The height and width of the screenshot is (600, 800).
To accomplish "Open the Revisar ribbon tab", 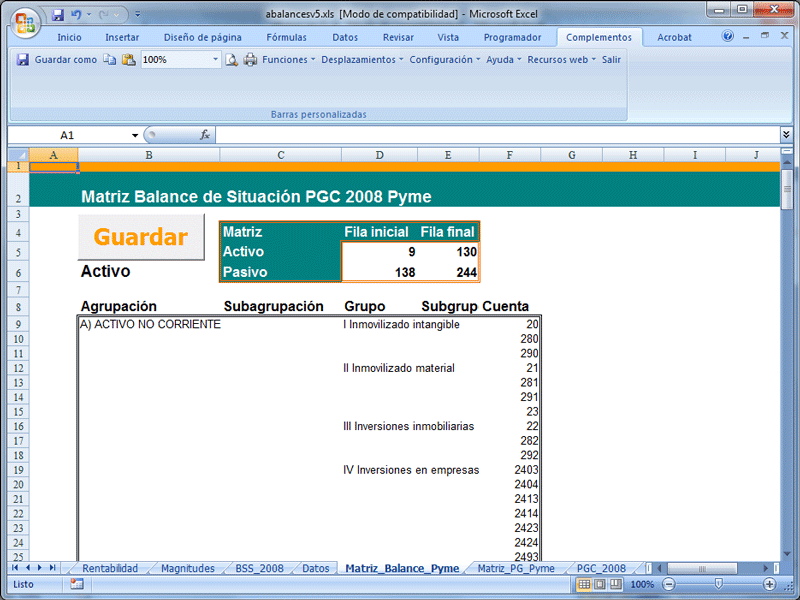I will coord(398,37).
